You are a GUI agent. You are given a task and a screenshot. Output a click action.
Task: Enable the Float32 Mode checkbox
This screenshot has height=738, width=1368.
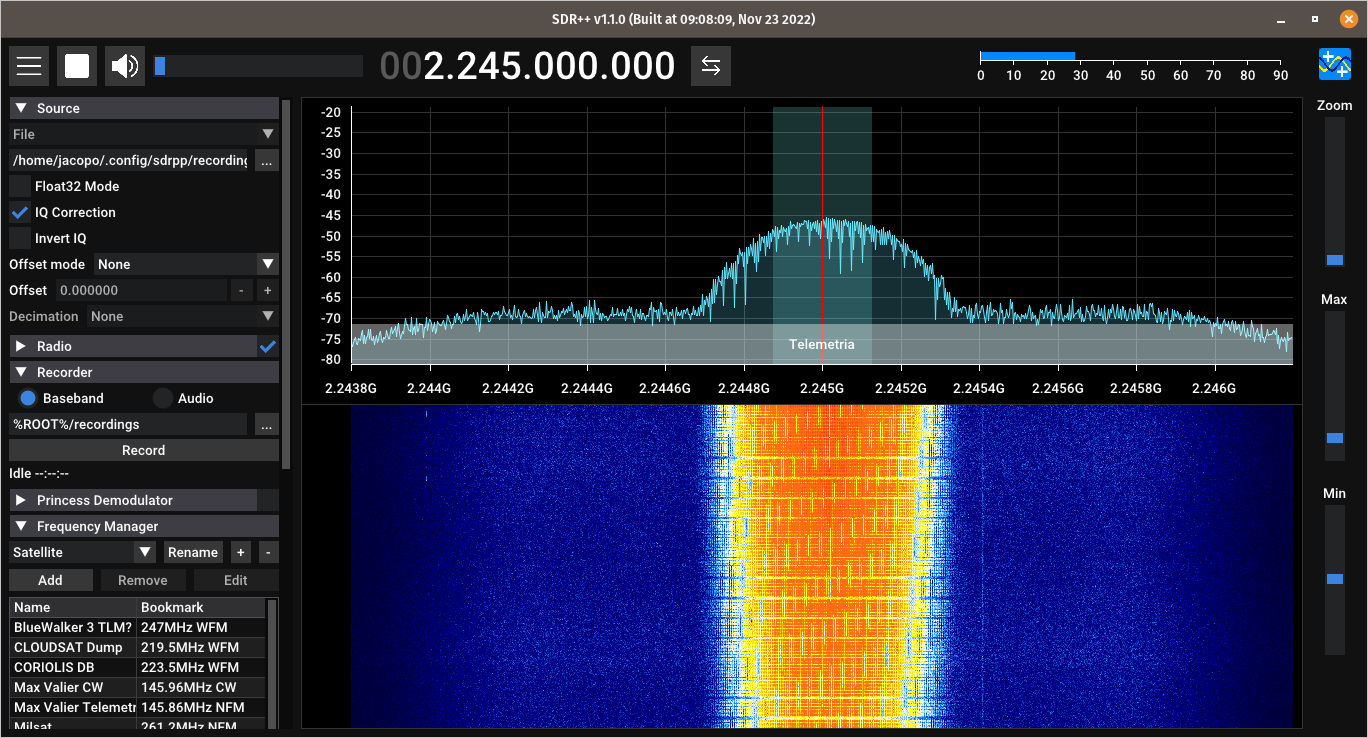(x=20, y=186)
